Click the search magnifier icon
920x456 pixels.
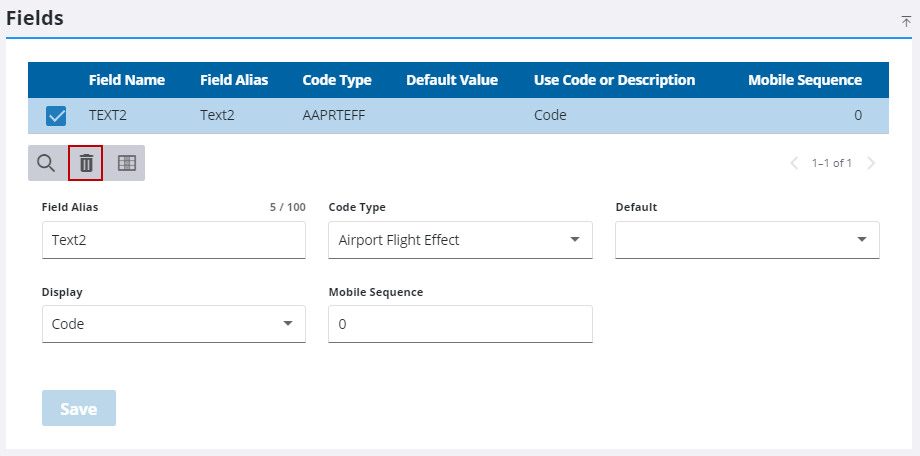pyautogui.click(x=46, y=163)
